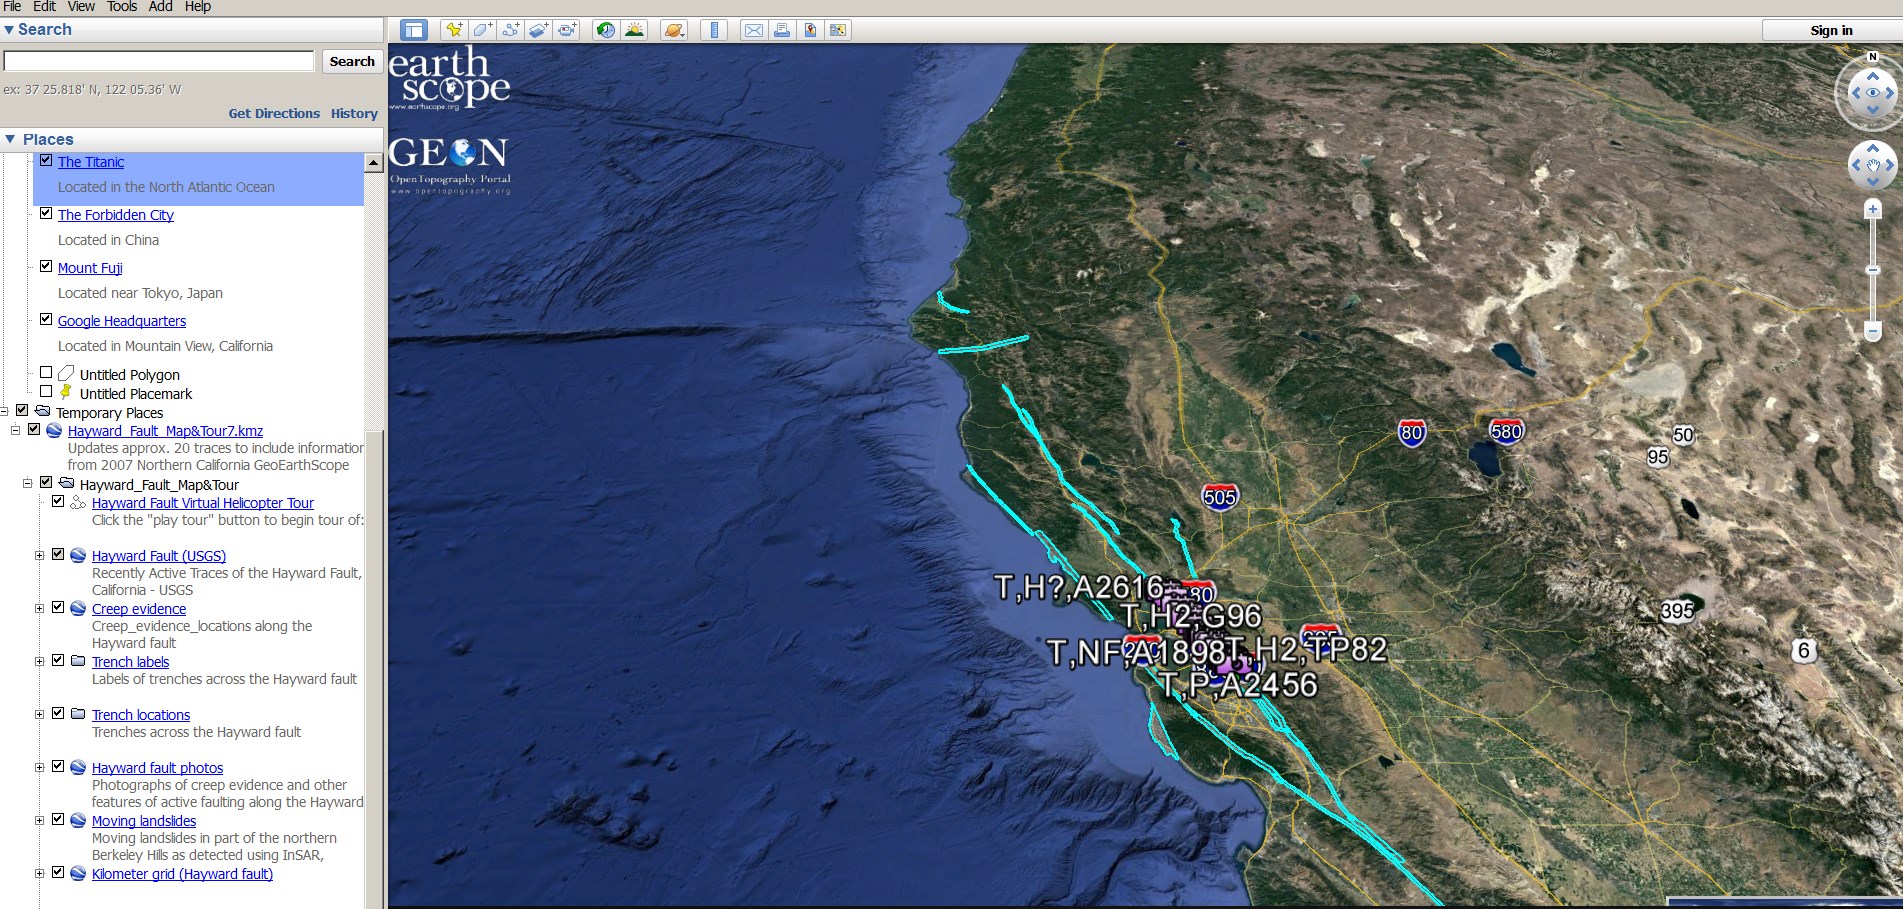Toggle the sidebar panel button
The height and width of the screenshot is (909, 1903).
point(413,30)
